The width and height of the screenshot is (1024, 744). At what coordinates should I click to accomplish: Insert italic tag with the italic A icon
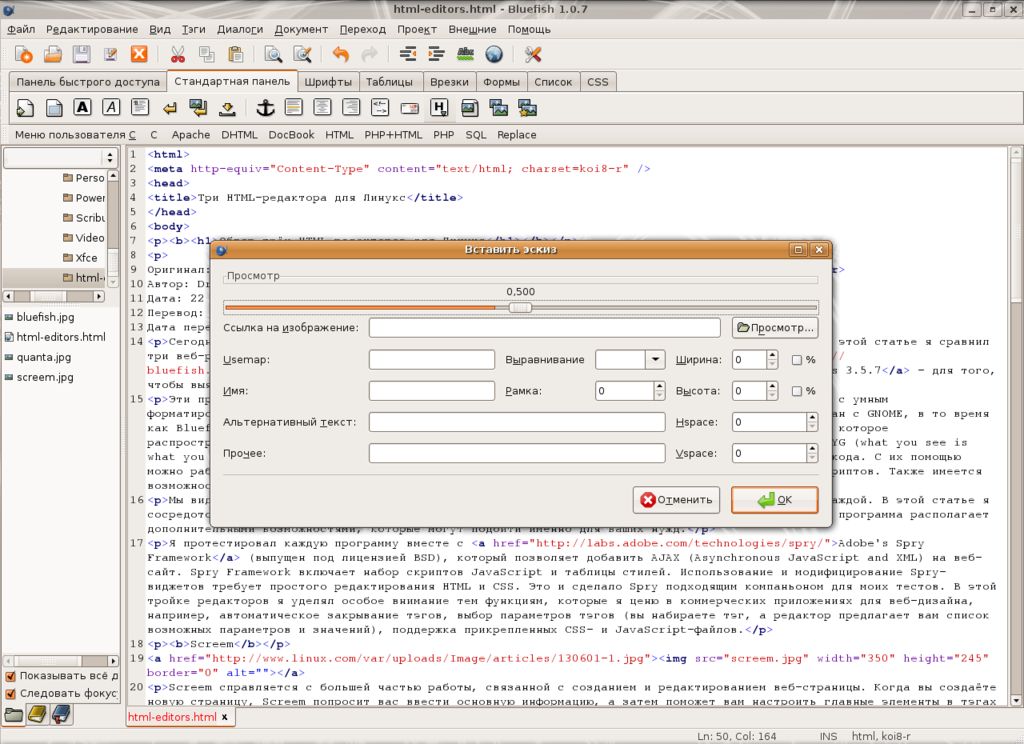[111, 108]
